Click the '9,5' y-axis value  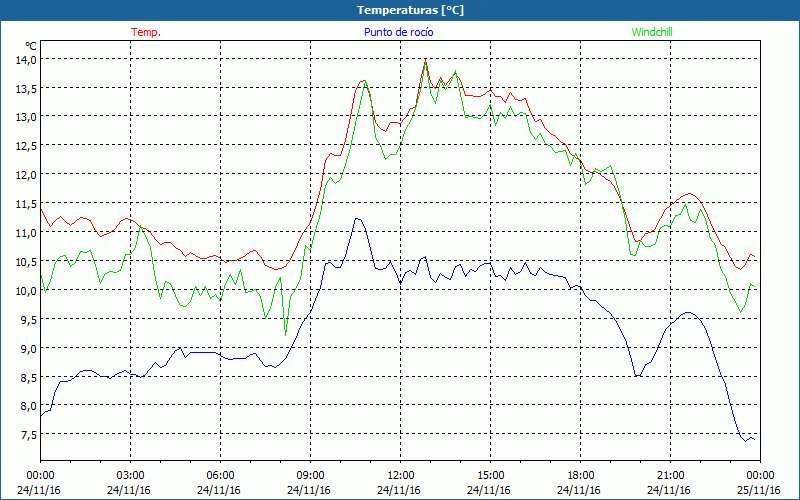click(x=29, y=319)
